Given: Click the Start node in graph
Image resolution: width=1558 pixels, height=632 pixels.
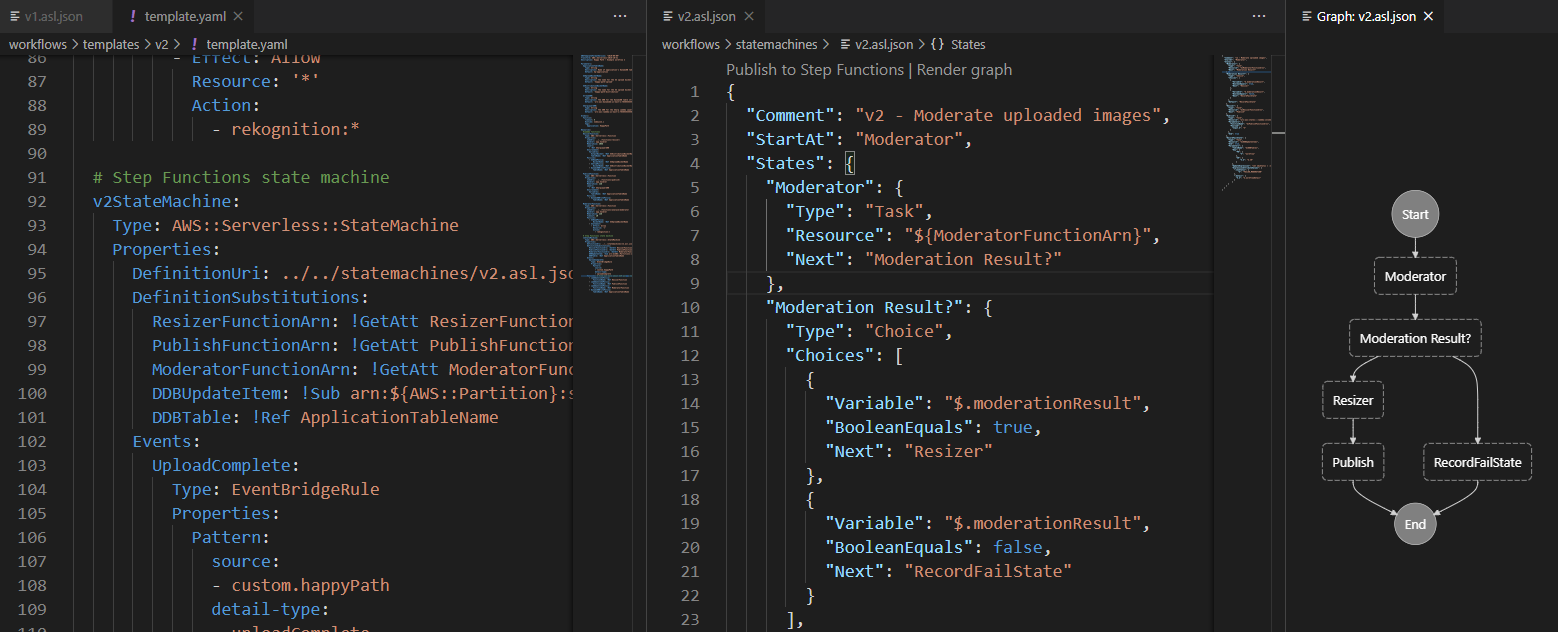Looking at the screenshot, I should [1415, 214].
